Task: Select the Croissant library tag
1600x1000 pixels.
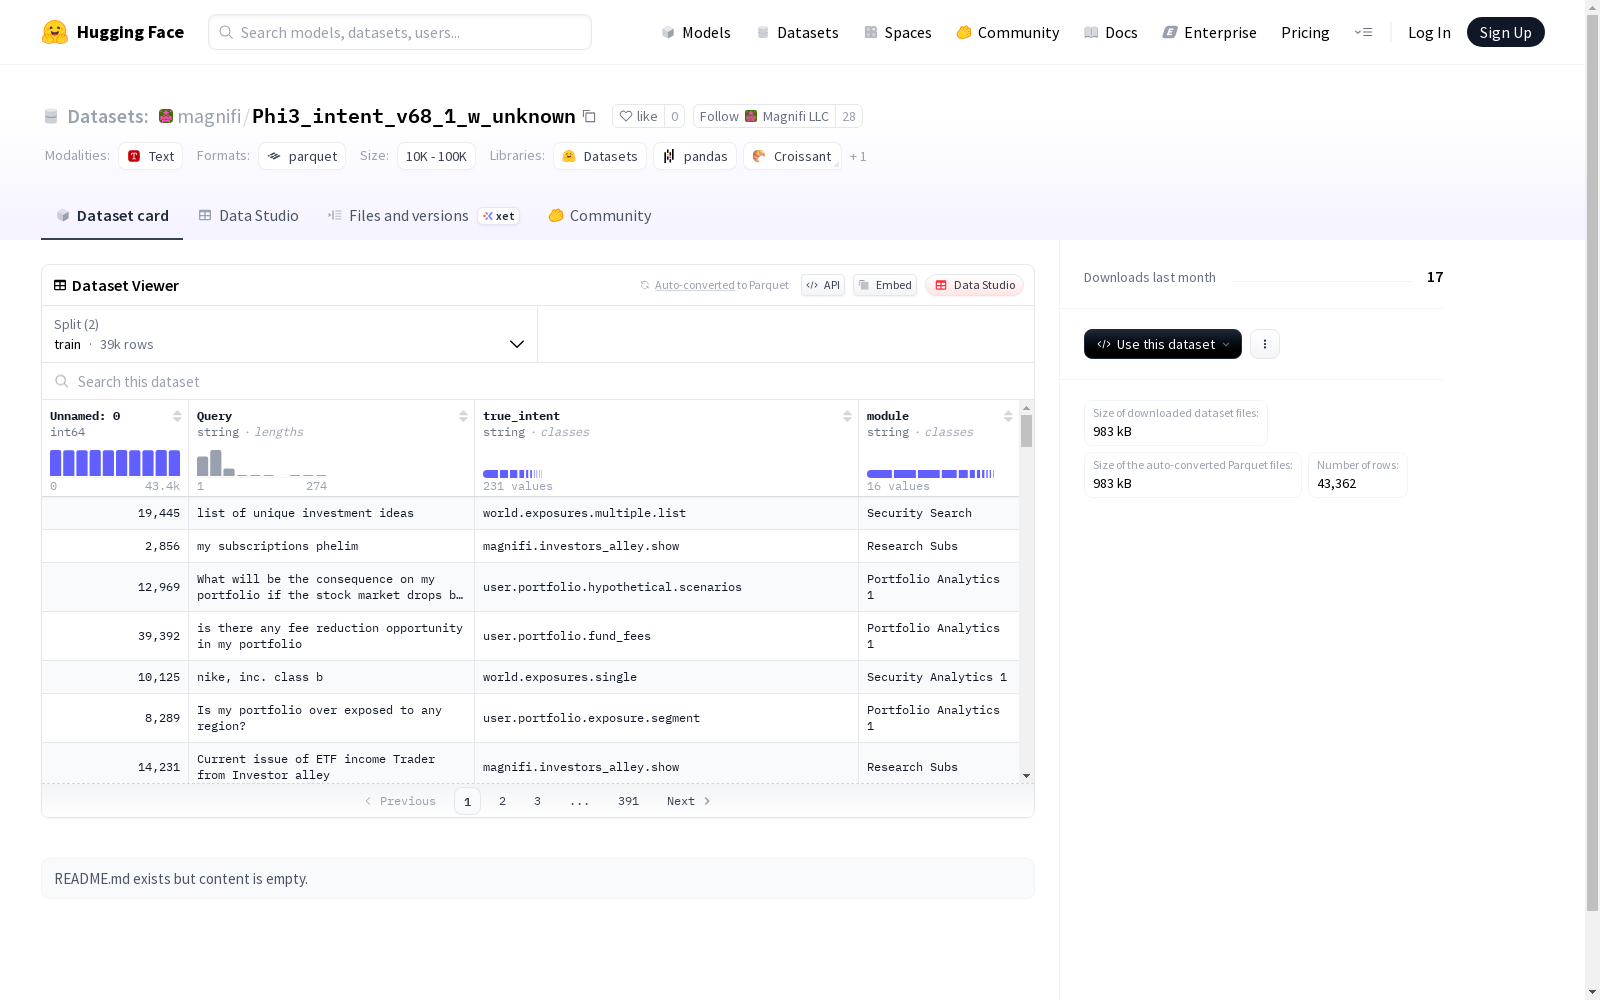Action: (792, 156)
